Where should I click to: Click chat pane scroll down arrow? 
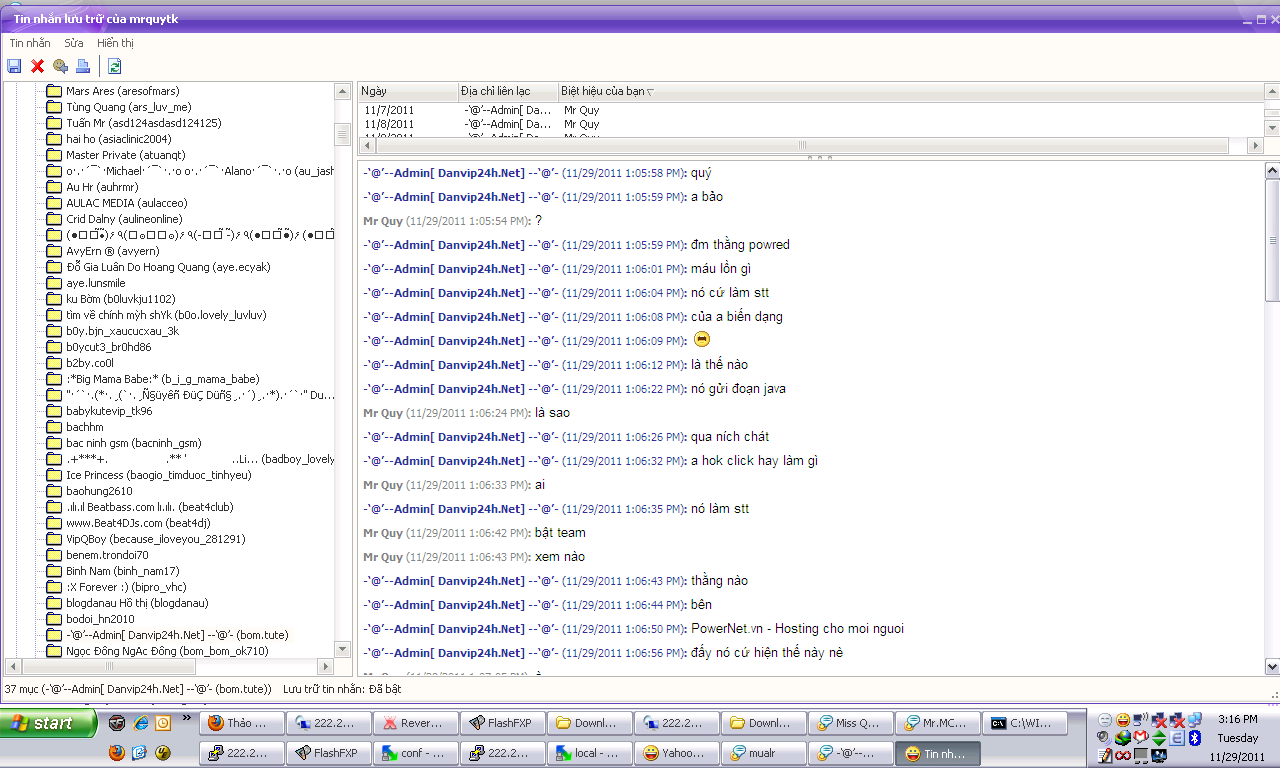pos(1272,666)
